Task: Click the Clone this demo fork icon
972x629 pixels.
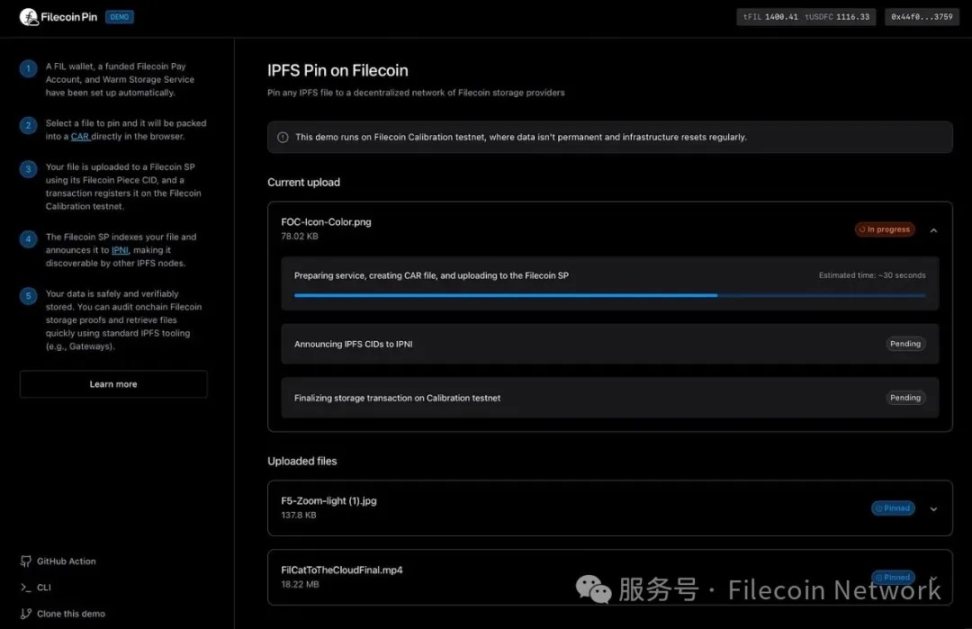Action: coord(26,614)
